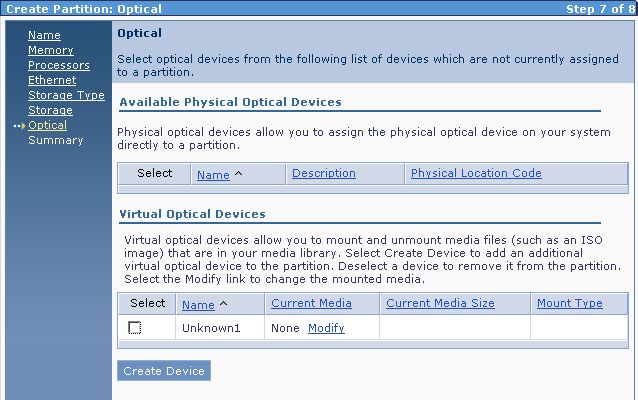Open the Storage Type step
638x400 pixels.
(x=66, y=96)
